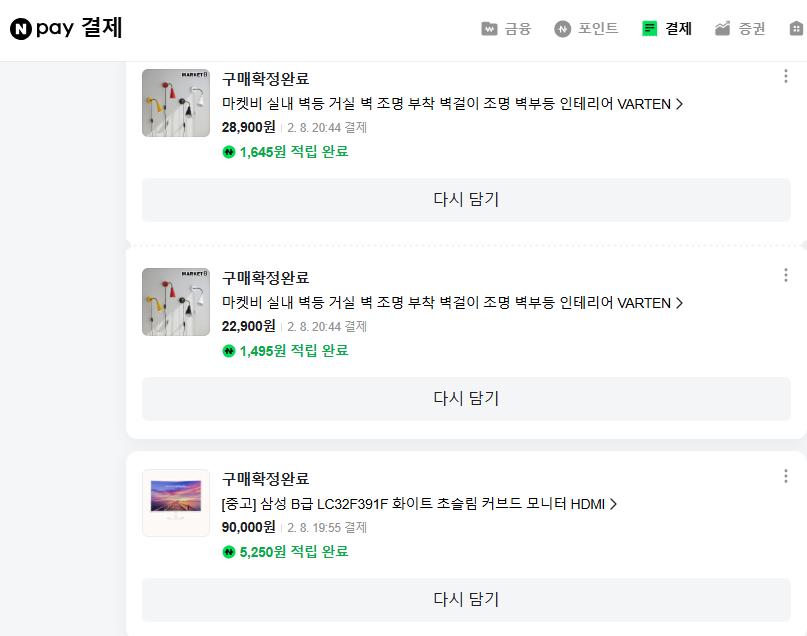Select the 금융 wallet icon
This screenshot has height=636, width=807.
[x=487, y=29]
